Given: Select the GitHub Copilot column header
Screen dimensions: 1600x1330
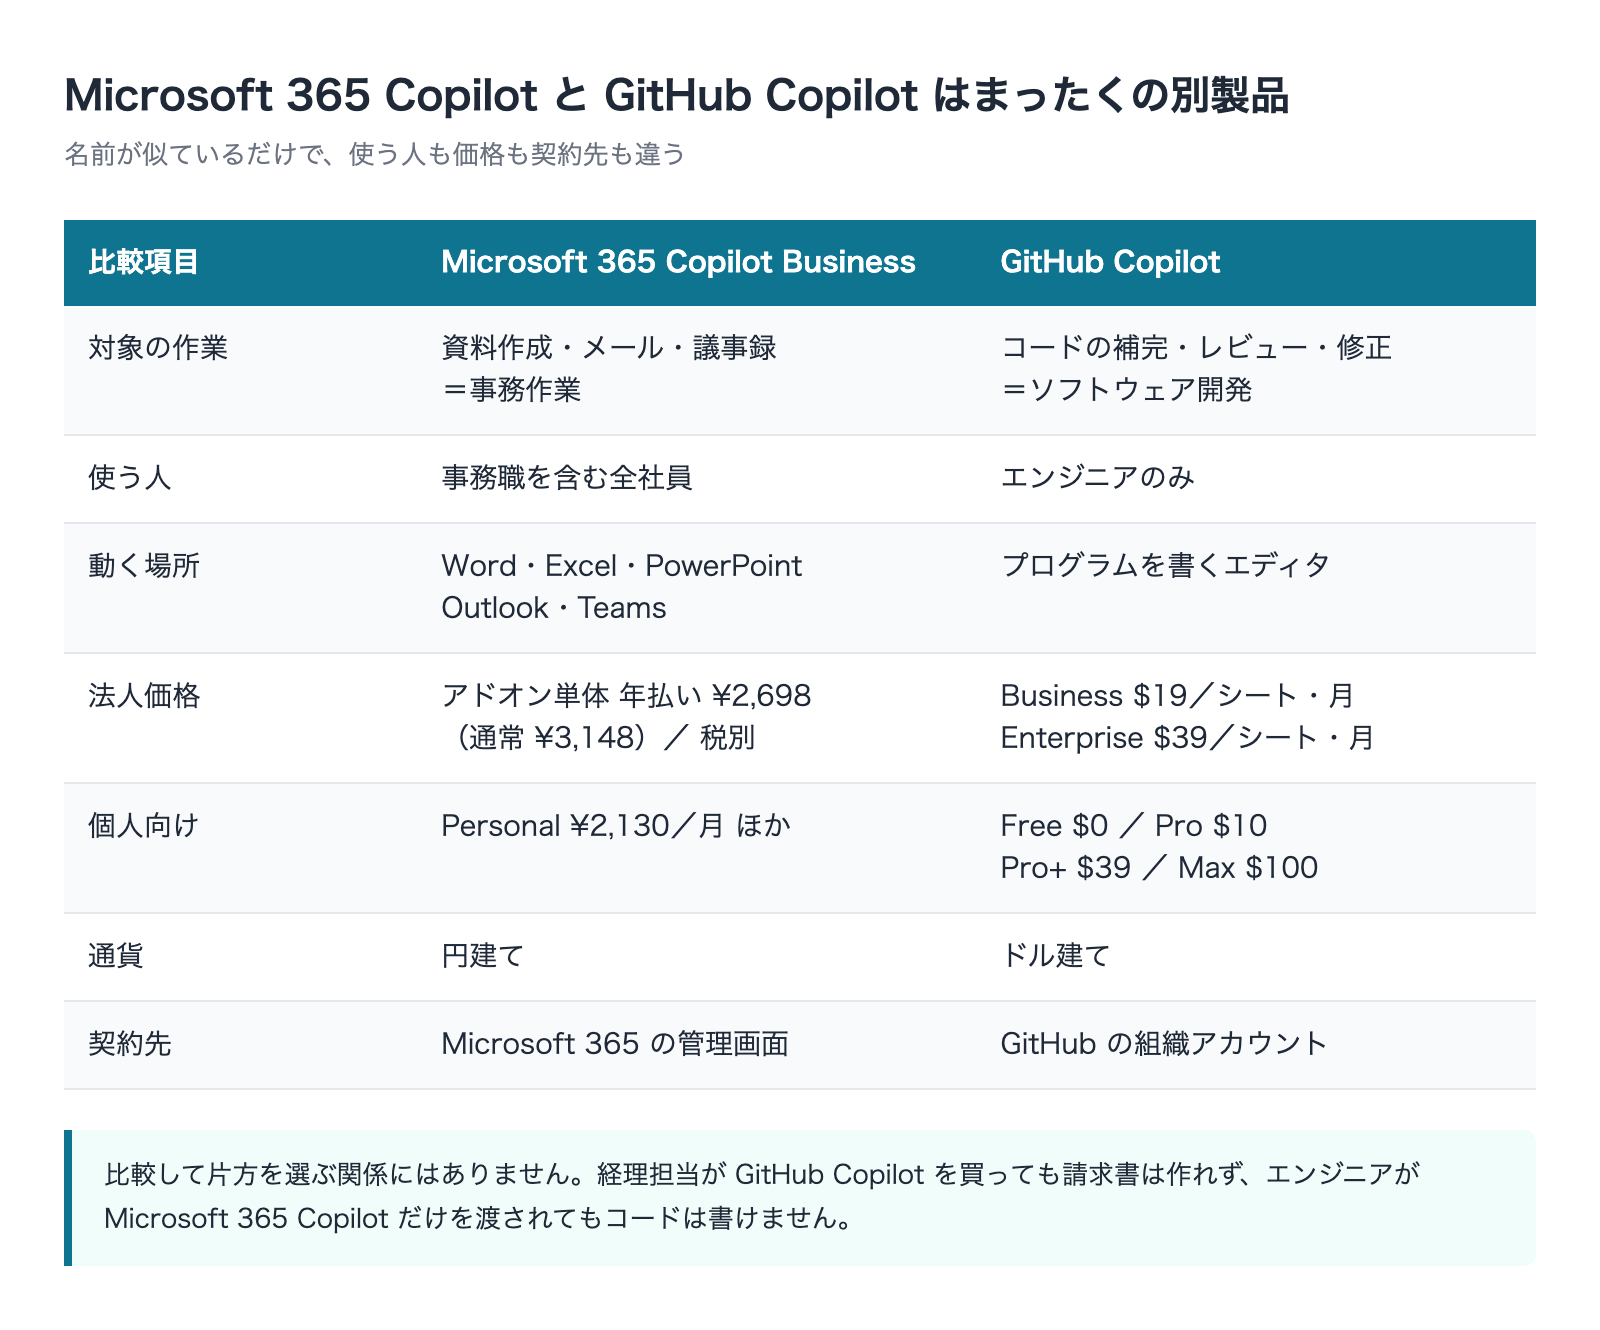Looking at the screenshot, I should point(1110,262).
